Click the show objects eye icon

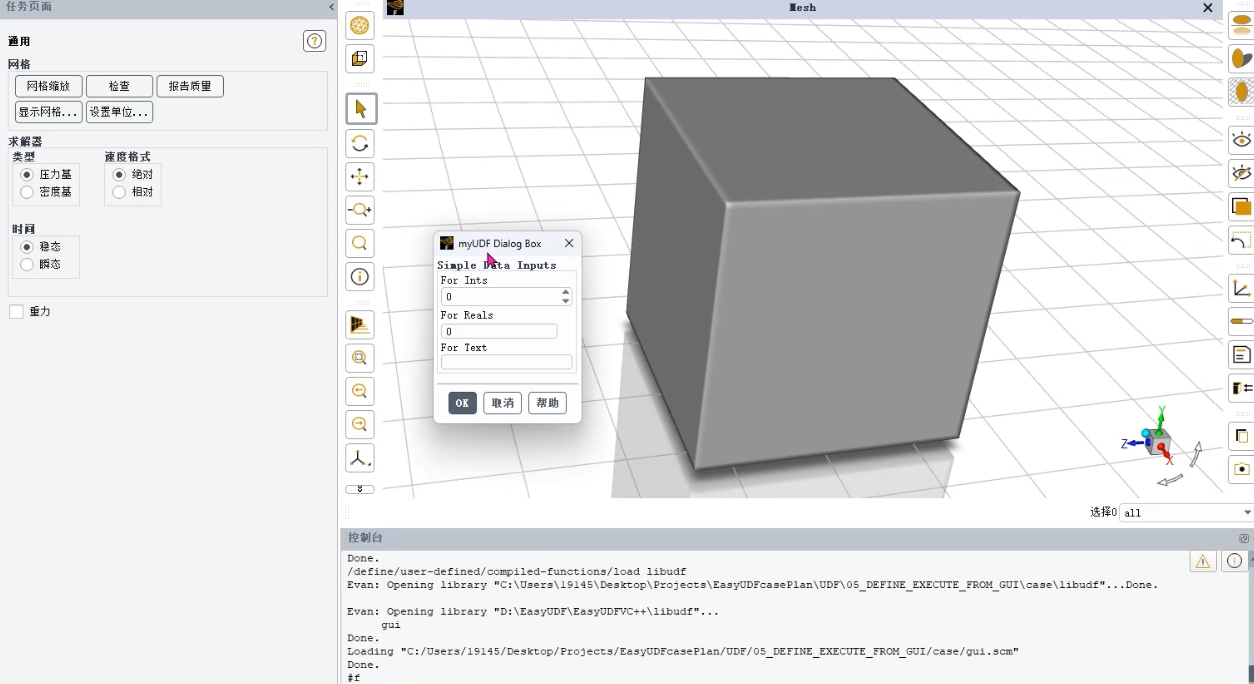coord(1242,139)
